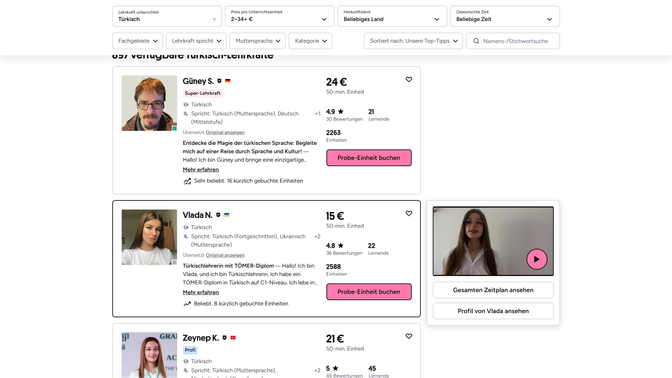Click Gesamten Zeitplan ansehen button
672x378 pixels.
point(493,290)
